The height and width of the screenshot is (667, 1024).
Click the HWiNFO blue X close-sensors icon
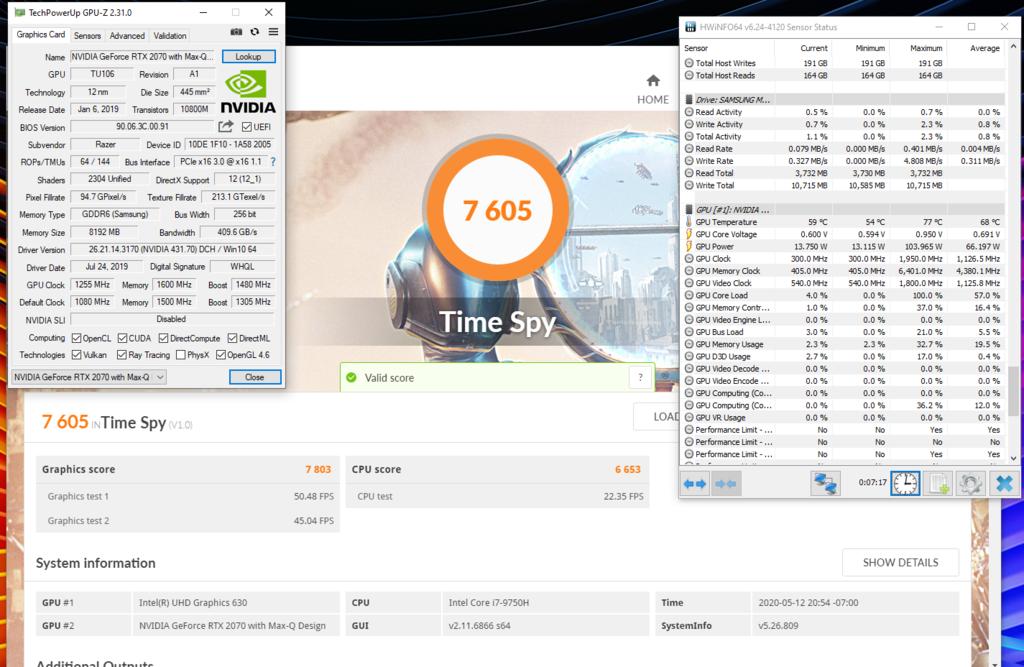coord(1004,484)
